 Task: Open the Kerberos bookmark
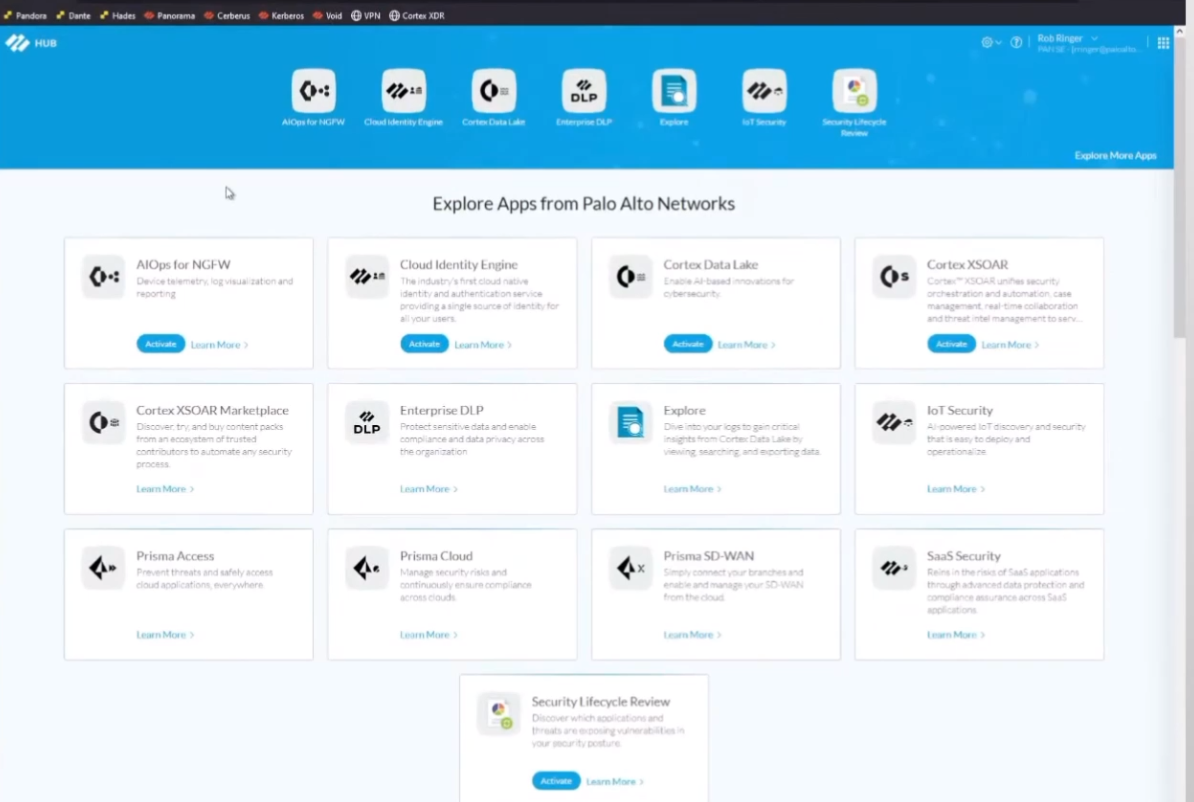[281, 15]
